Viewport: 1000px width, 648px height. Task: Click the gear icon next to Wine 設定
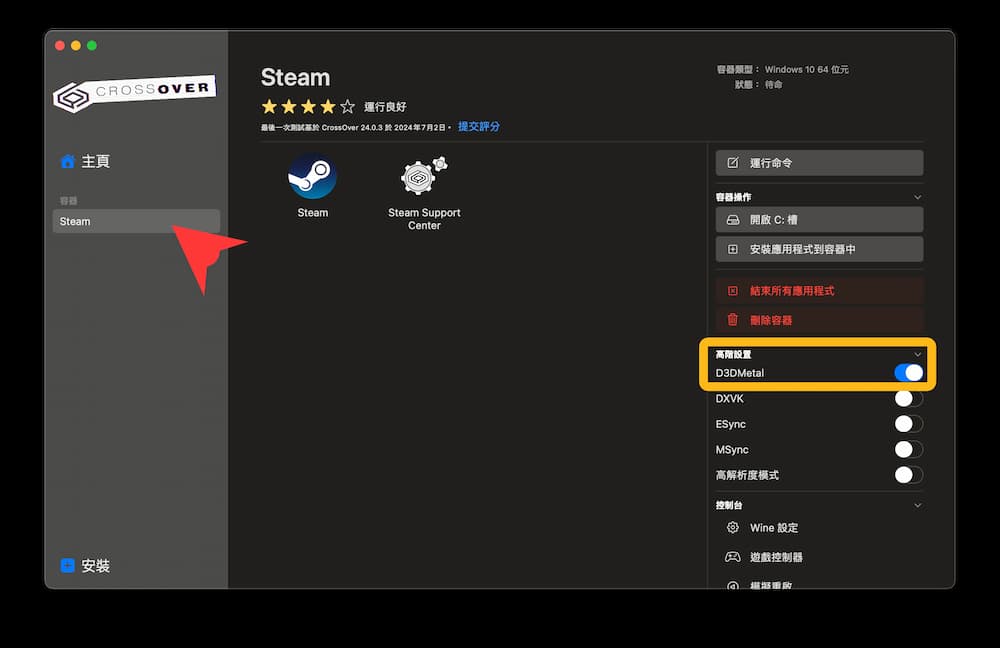click(733, 527)
